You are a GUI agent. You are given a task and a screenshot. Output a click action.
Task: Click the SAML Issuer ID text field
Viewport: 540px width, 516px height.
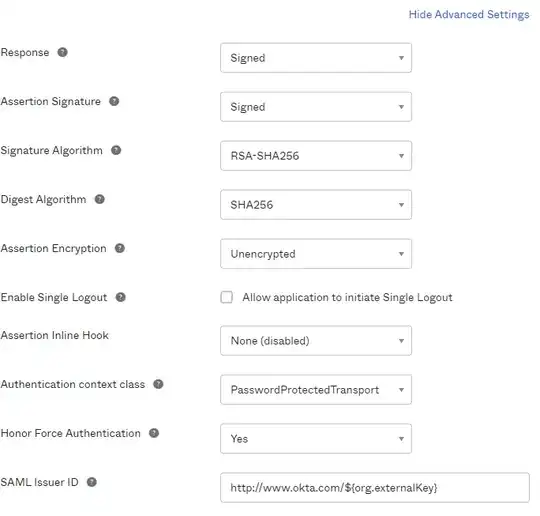375,488
